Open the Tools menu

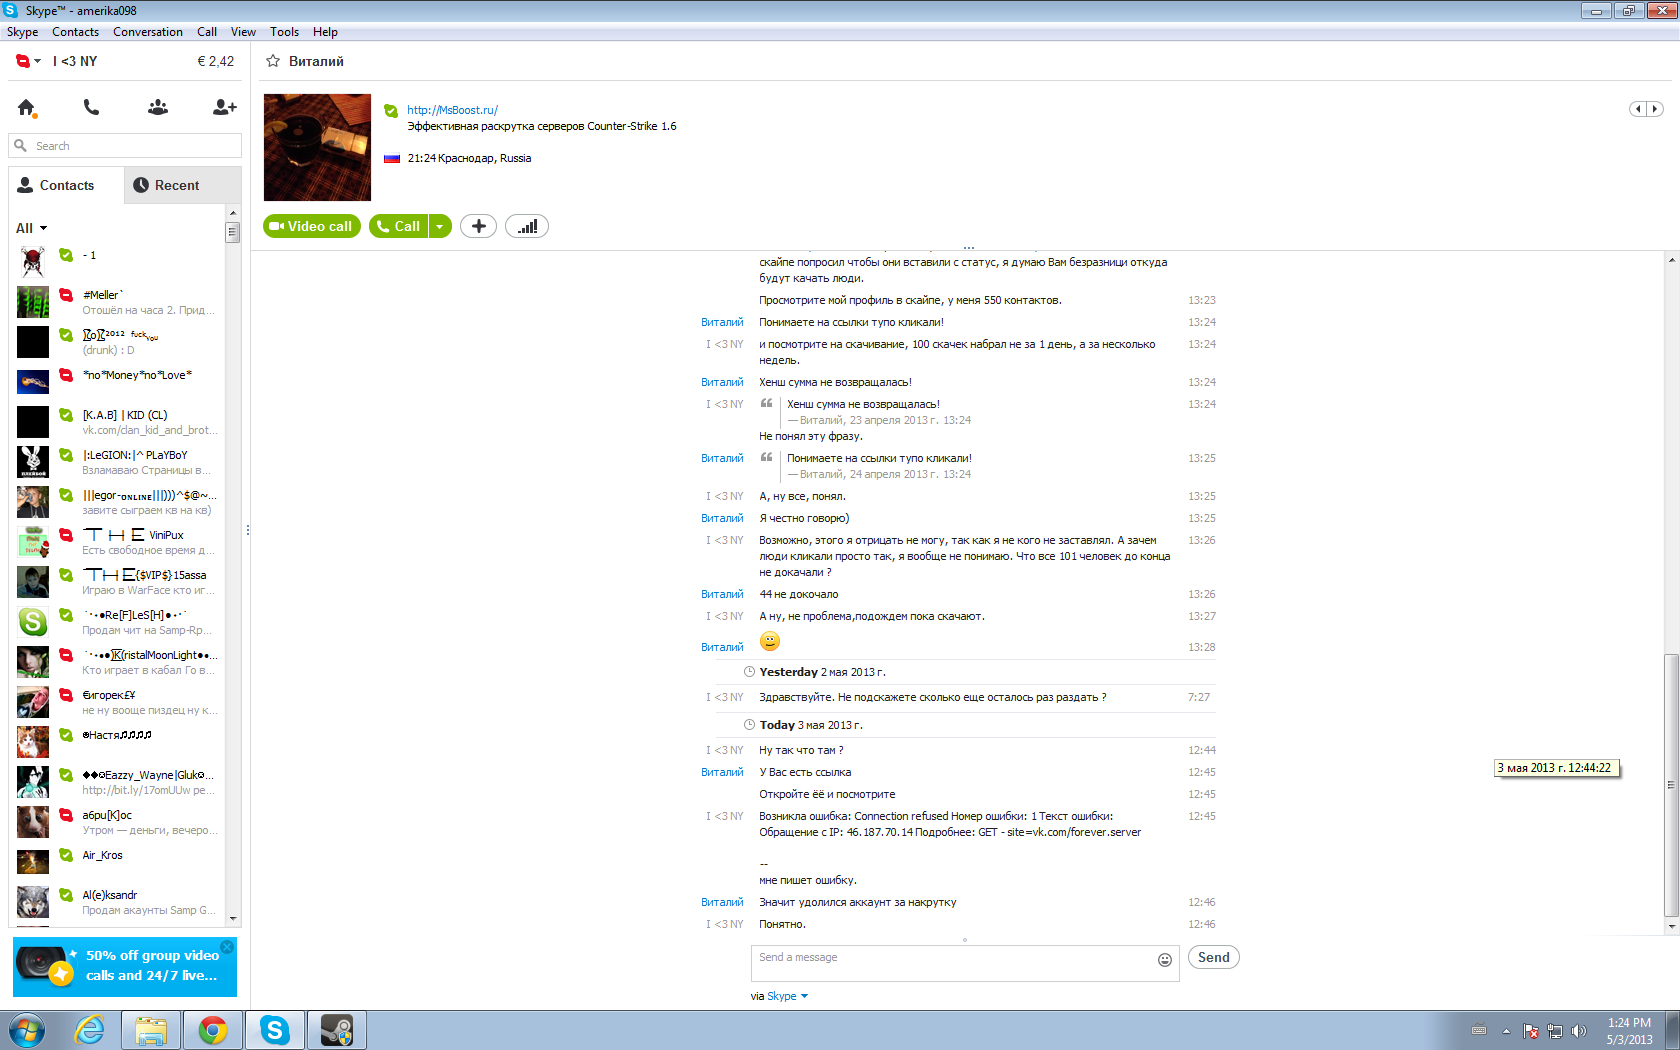(x=284, y=32)
